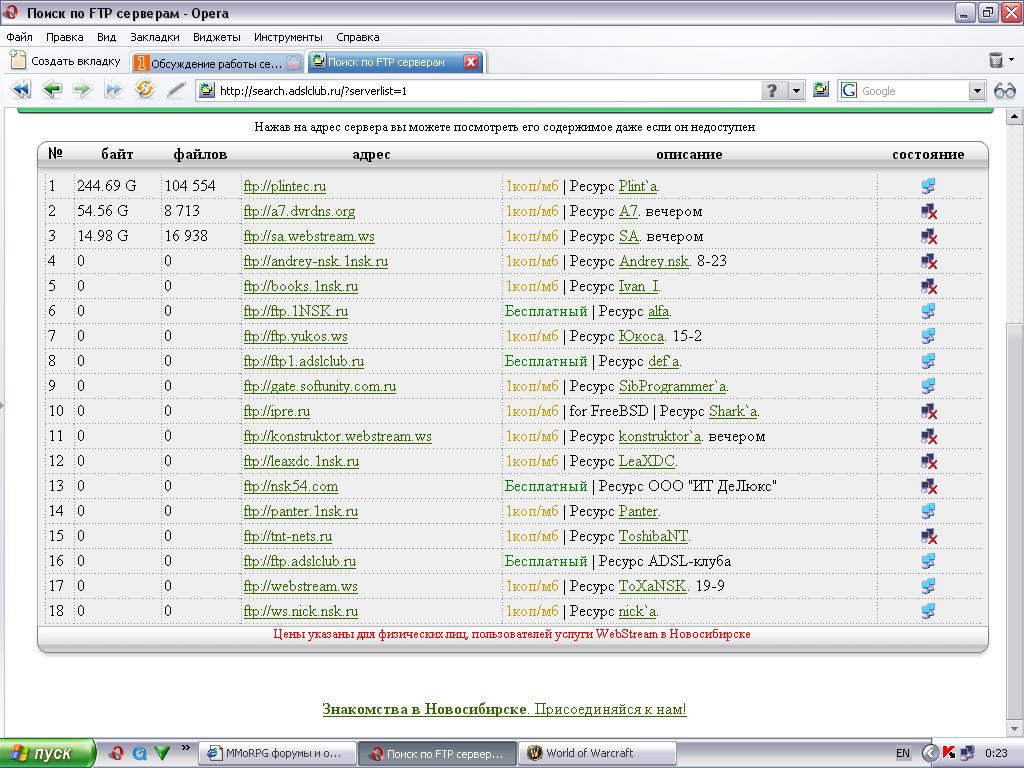Click the Знакомства в Новосибирске link

click(x=424, y=709)
